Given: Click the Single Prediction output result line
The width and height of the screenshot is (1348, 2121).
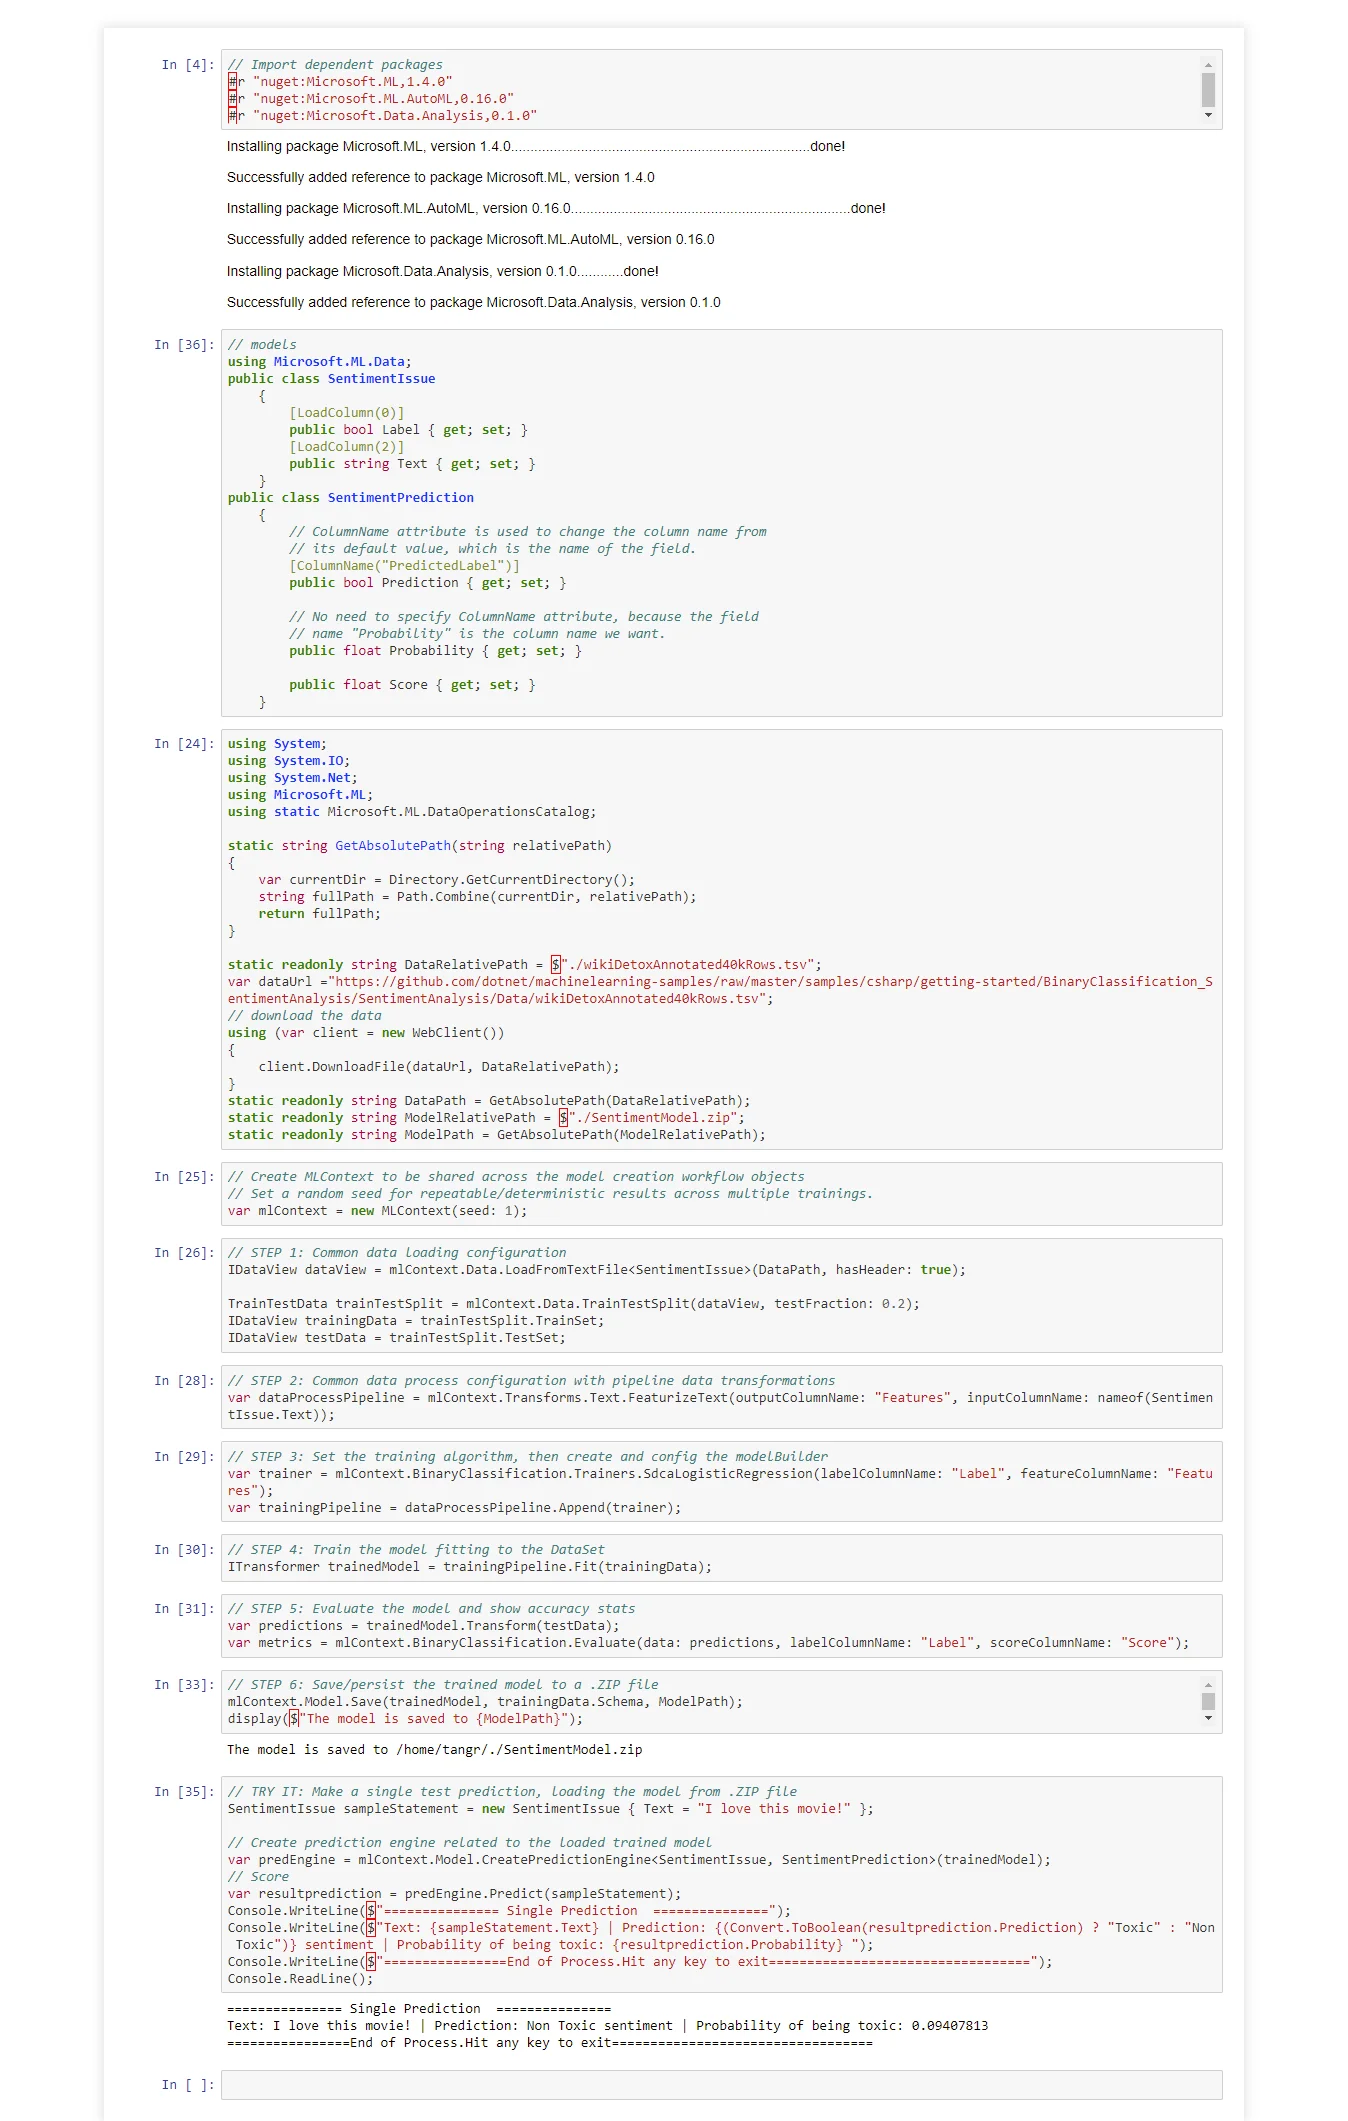Looking at the screenshot, I should point(607,2026).
